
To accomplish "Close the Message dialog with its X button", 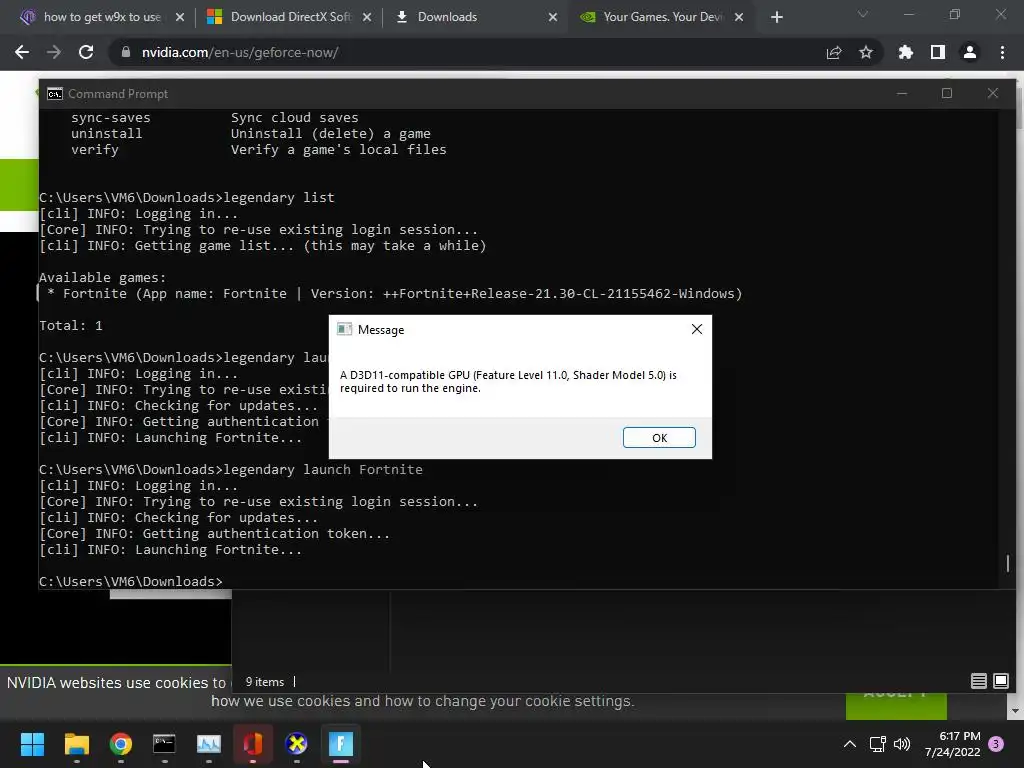I will click(x=697, y=329).
